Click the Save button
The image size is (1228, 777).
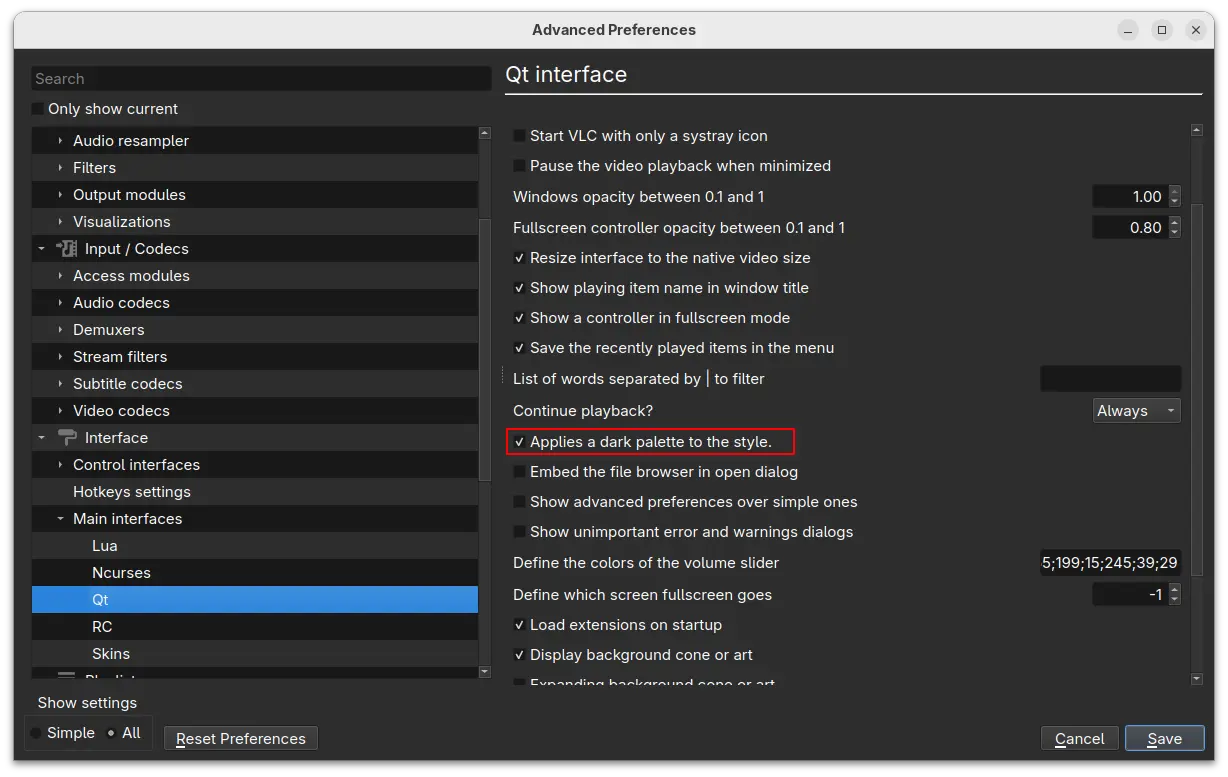tap(1164, 739)
